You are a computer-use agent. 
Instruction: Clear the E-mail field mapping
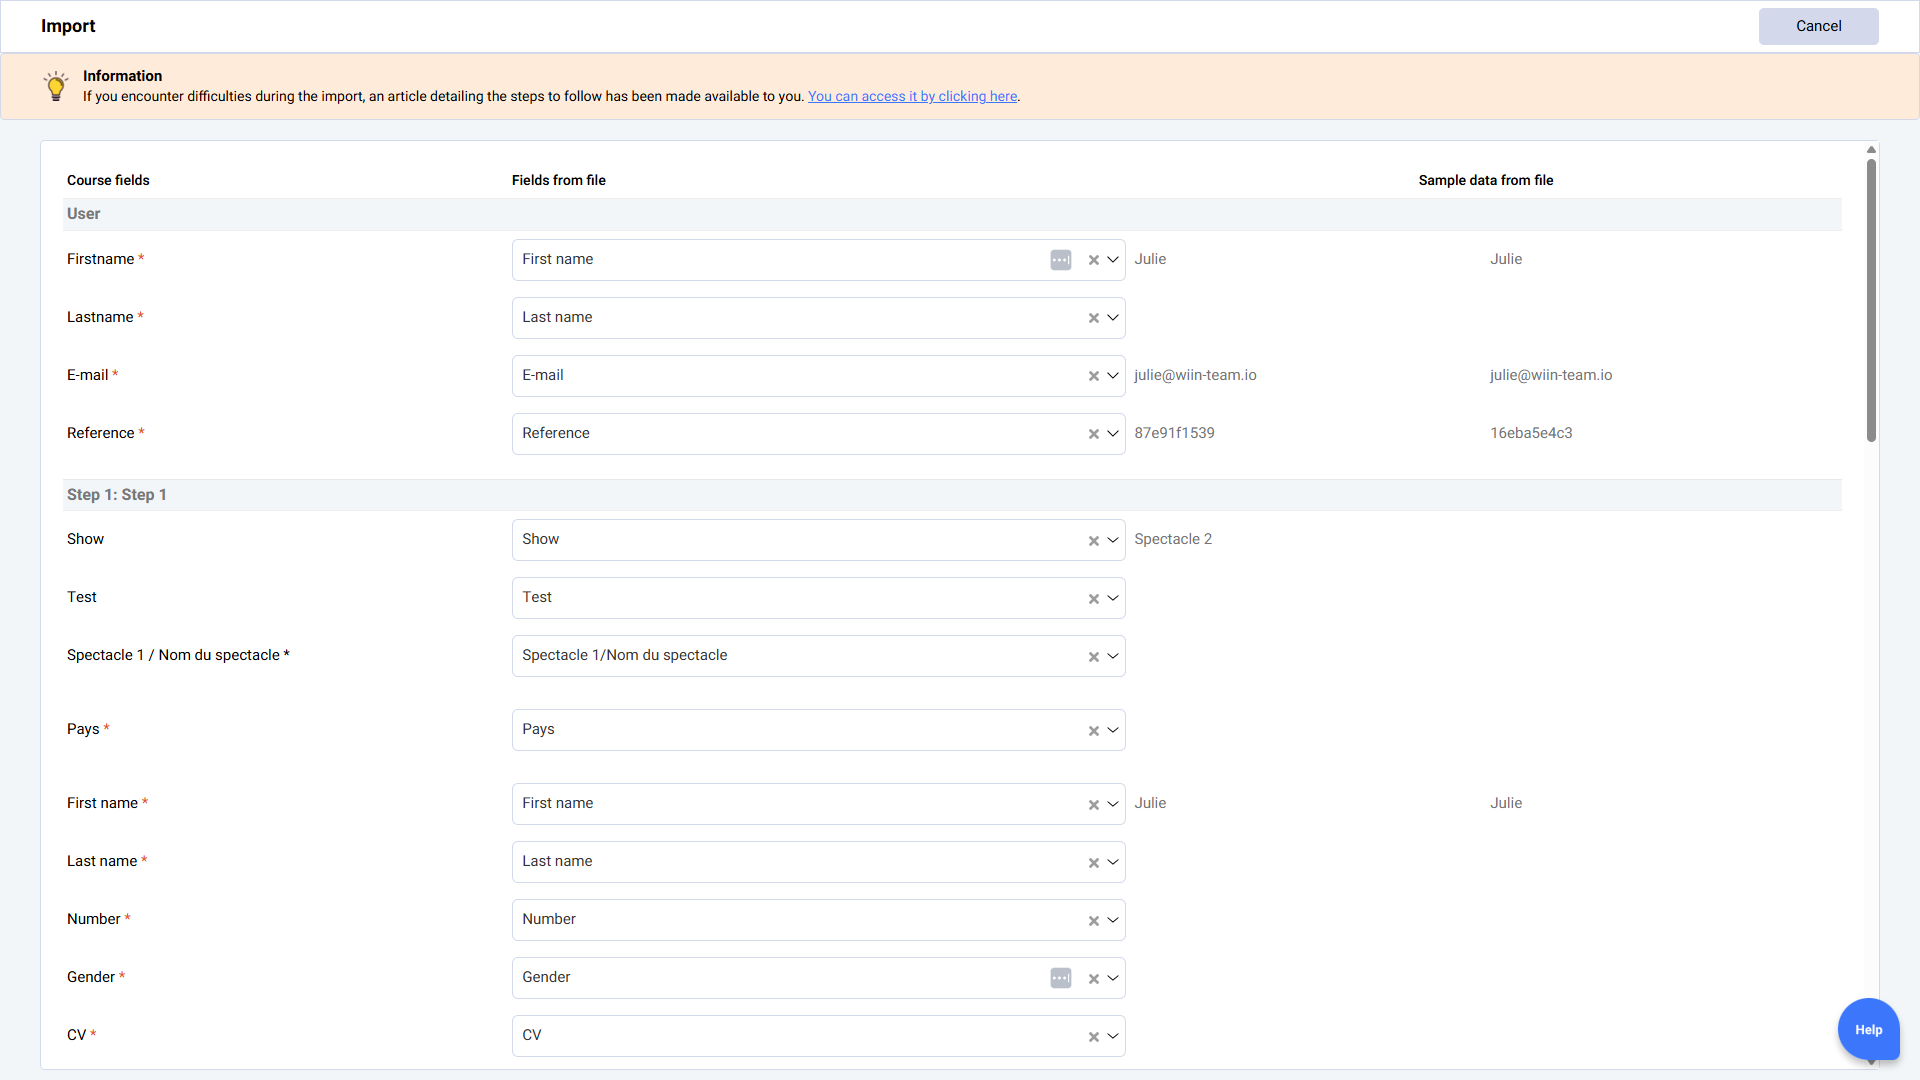coord(1093,376)
